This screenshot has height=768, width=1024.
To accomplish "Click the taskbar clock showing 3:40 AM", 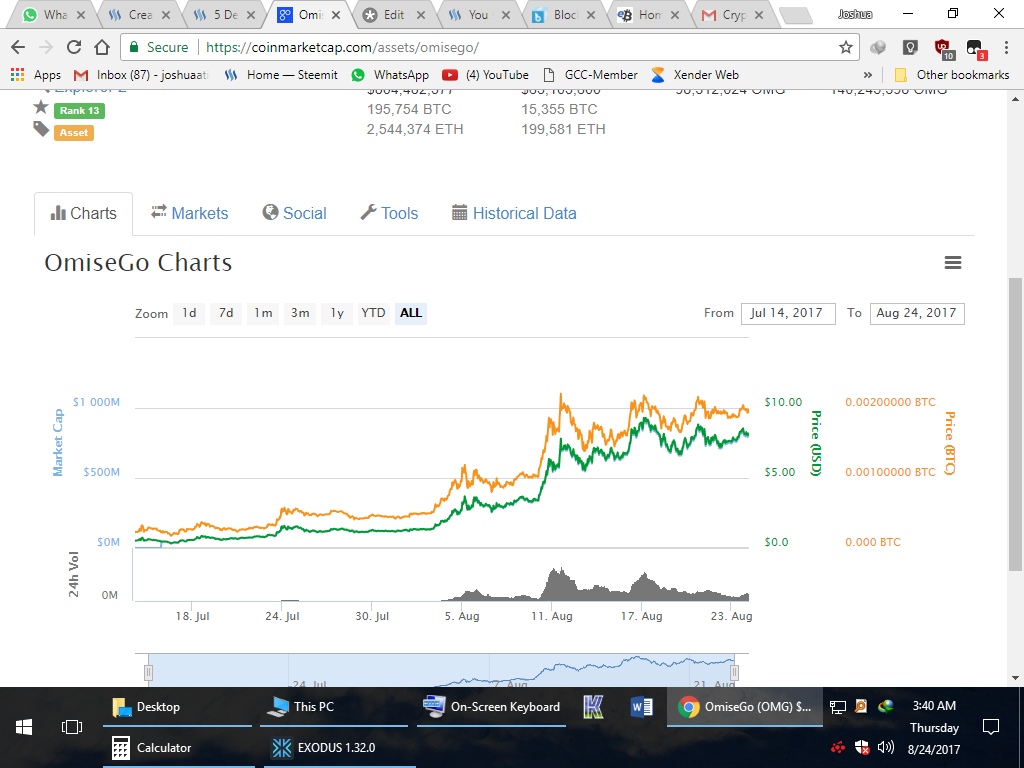I will [x=934, y=706].
